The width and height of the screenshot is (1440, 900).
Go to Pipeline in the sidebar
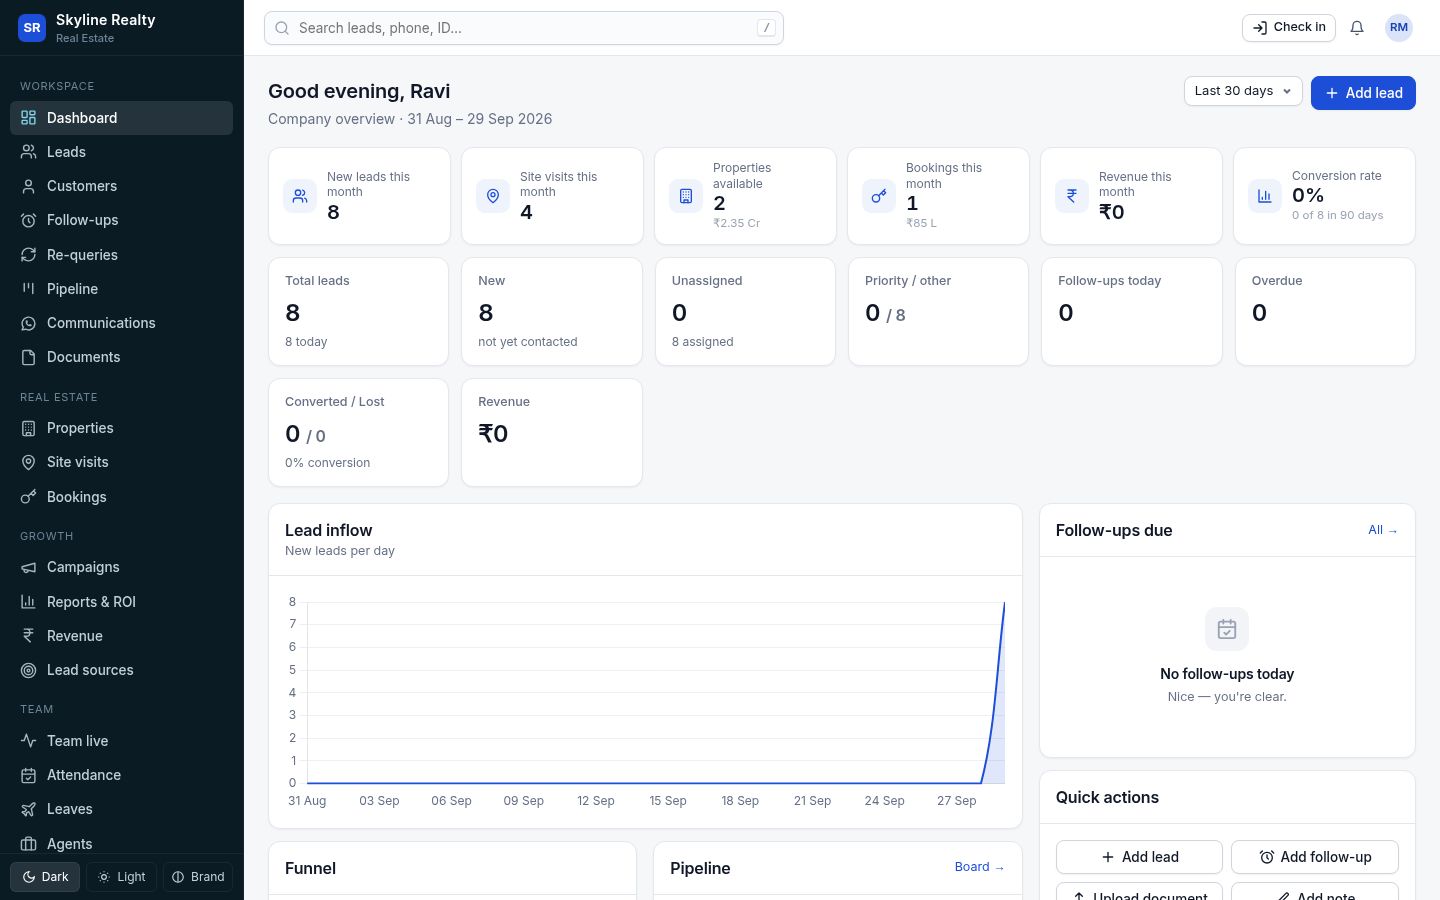click(121, 289)
